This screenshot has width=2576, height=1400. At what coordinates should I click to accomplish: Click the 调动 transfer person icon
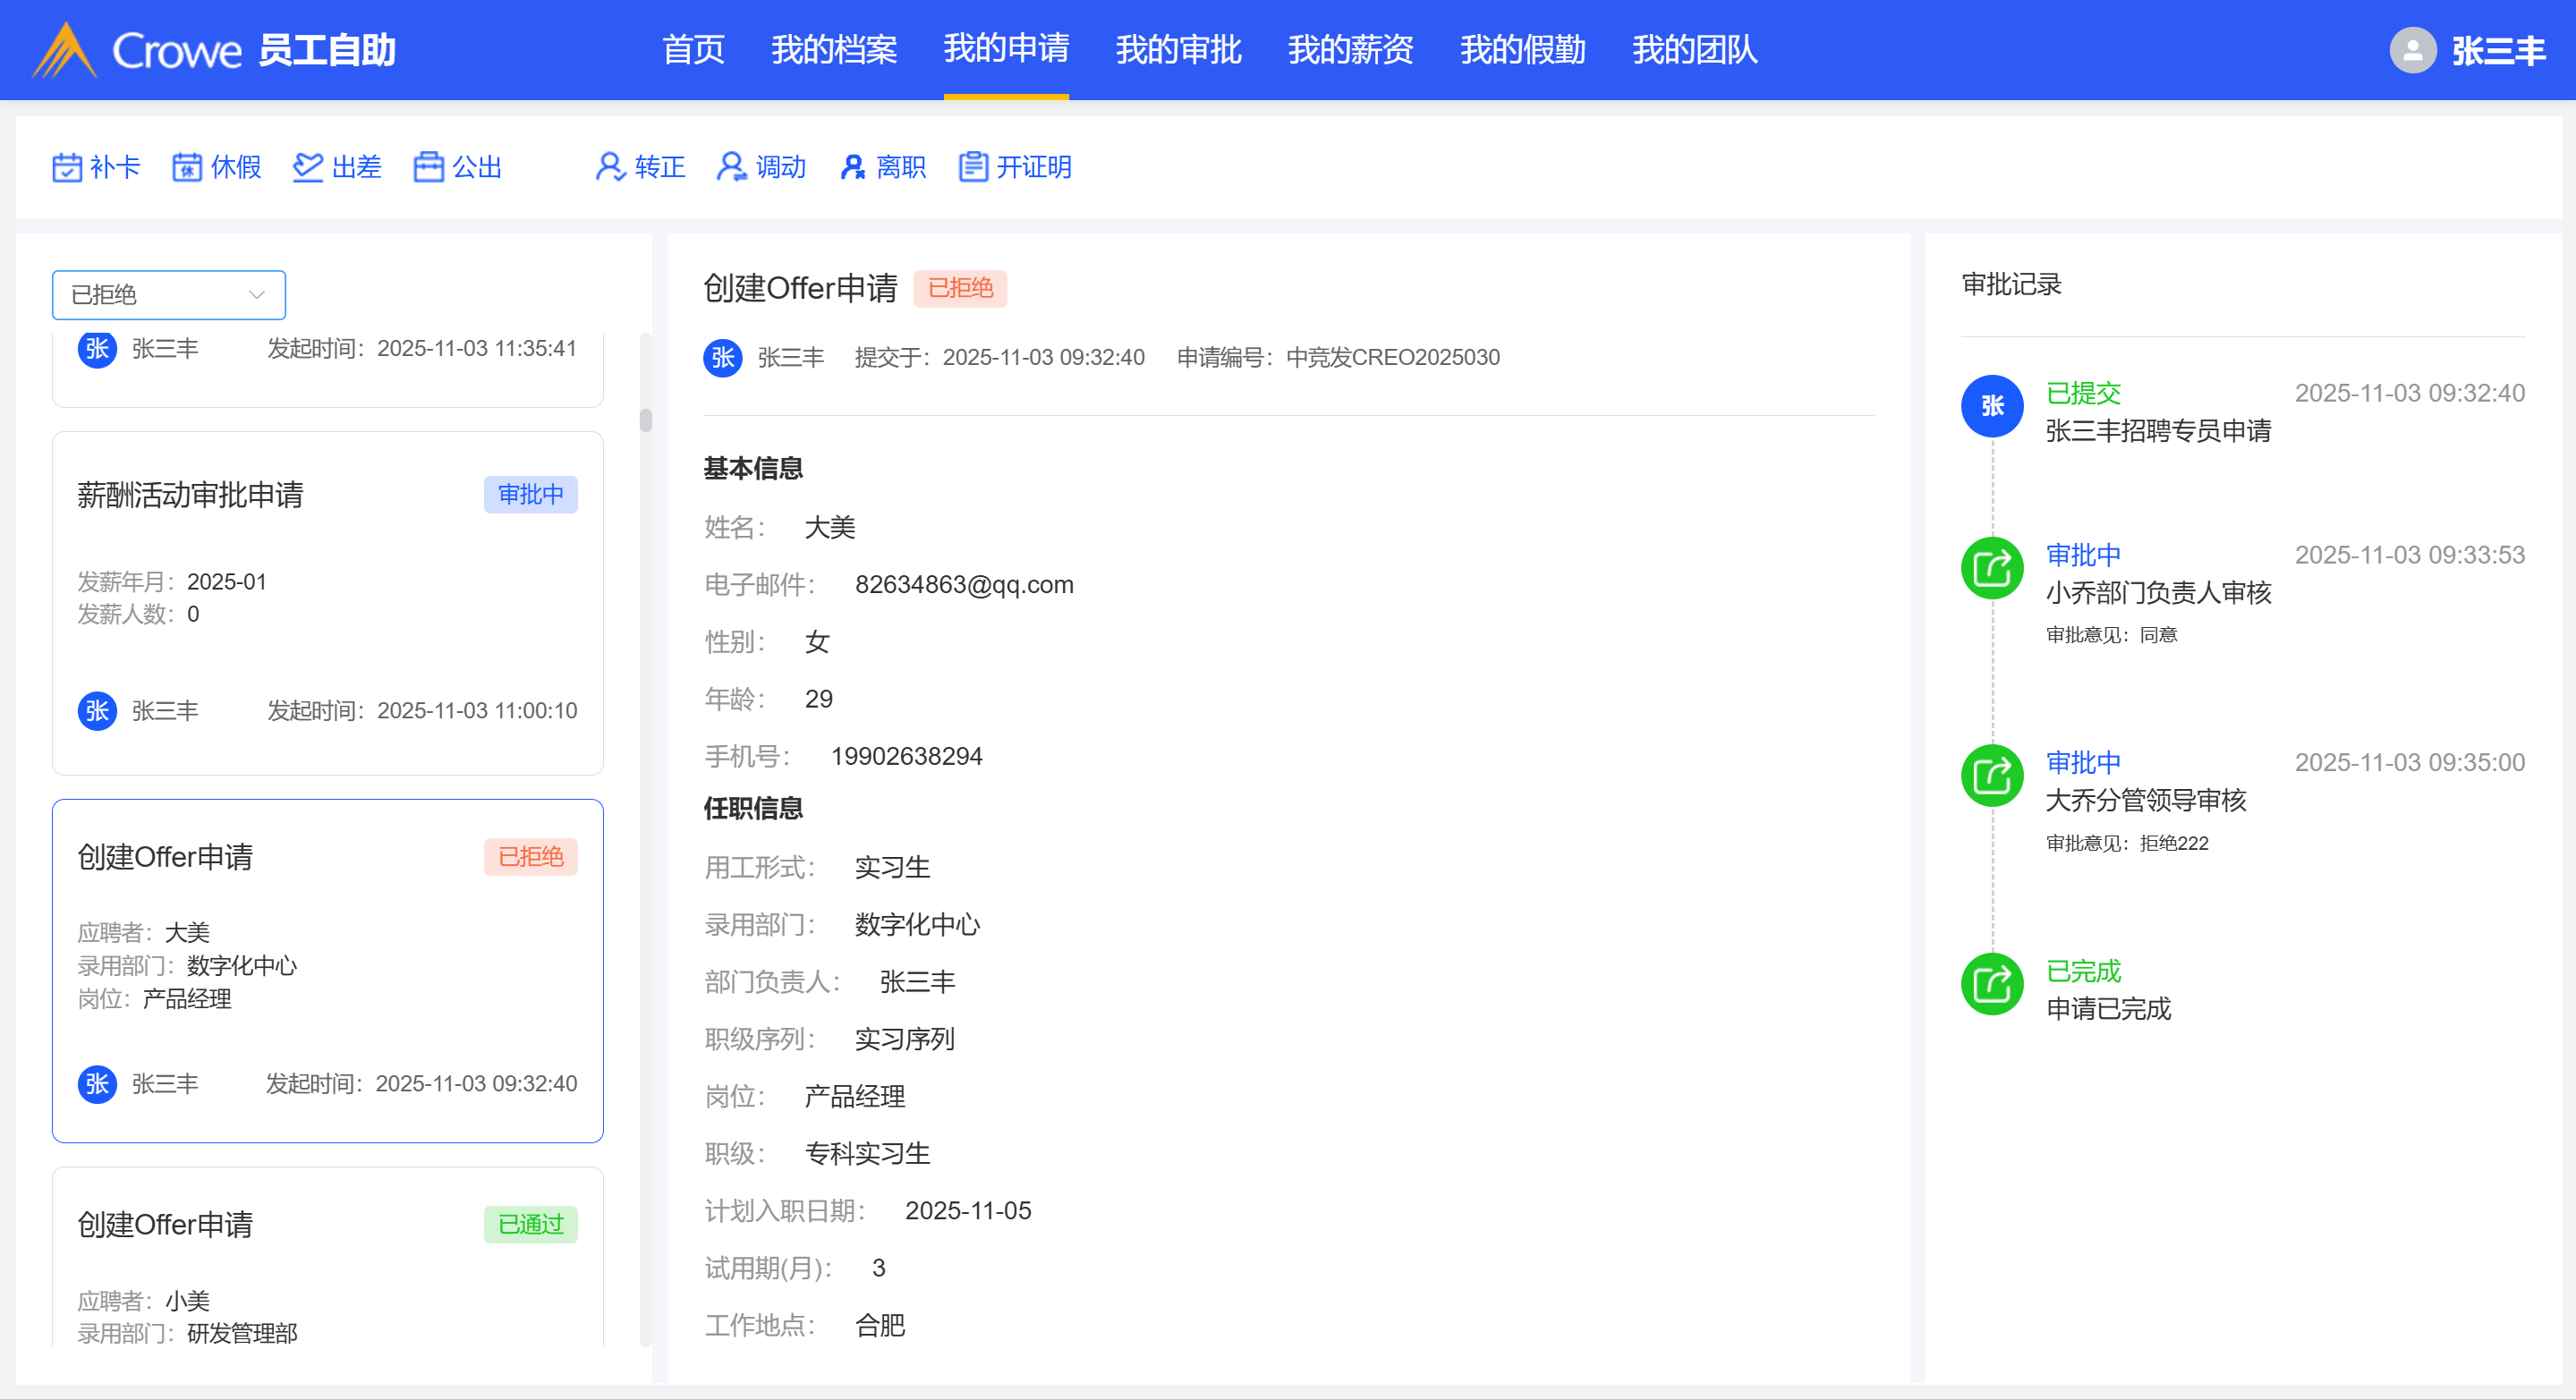tap(731, 167)
